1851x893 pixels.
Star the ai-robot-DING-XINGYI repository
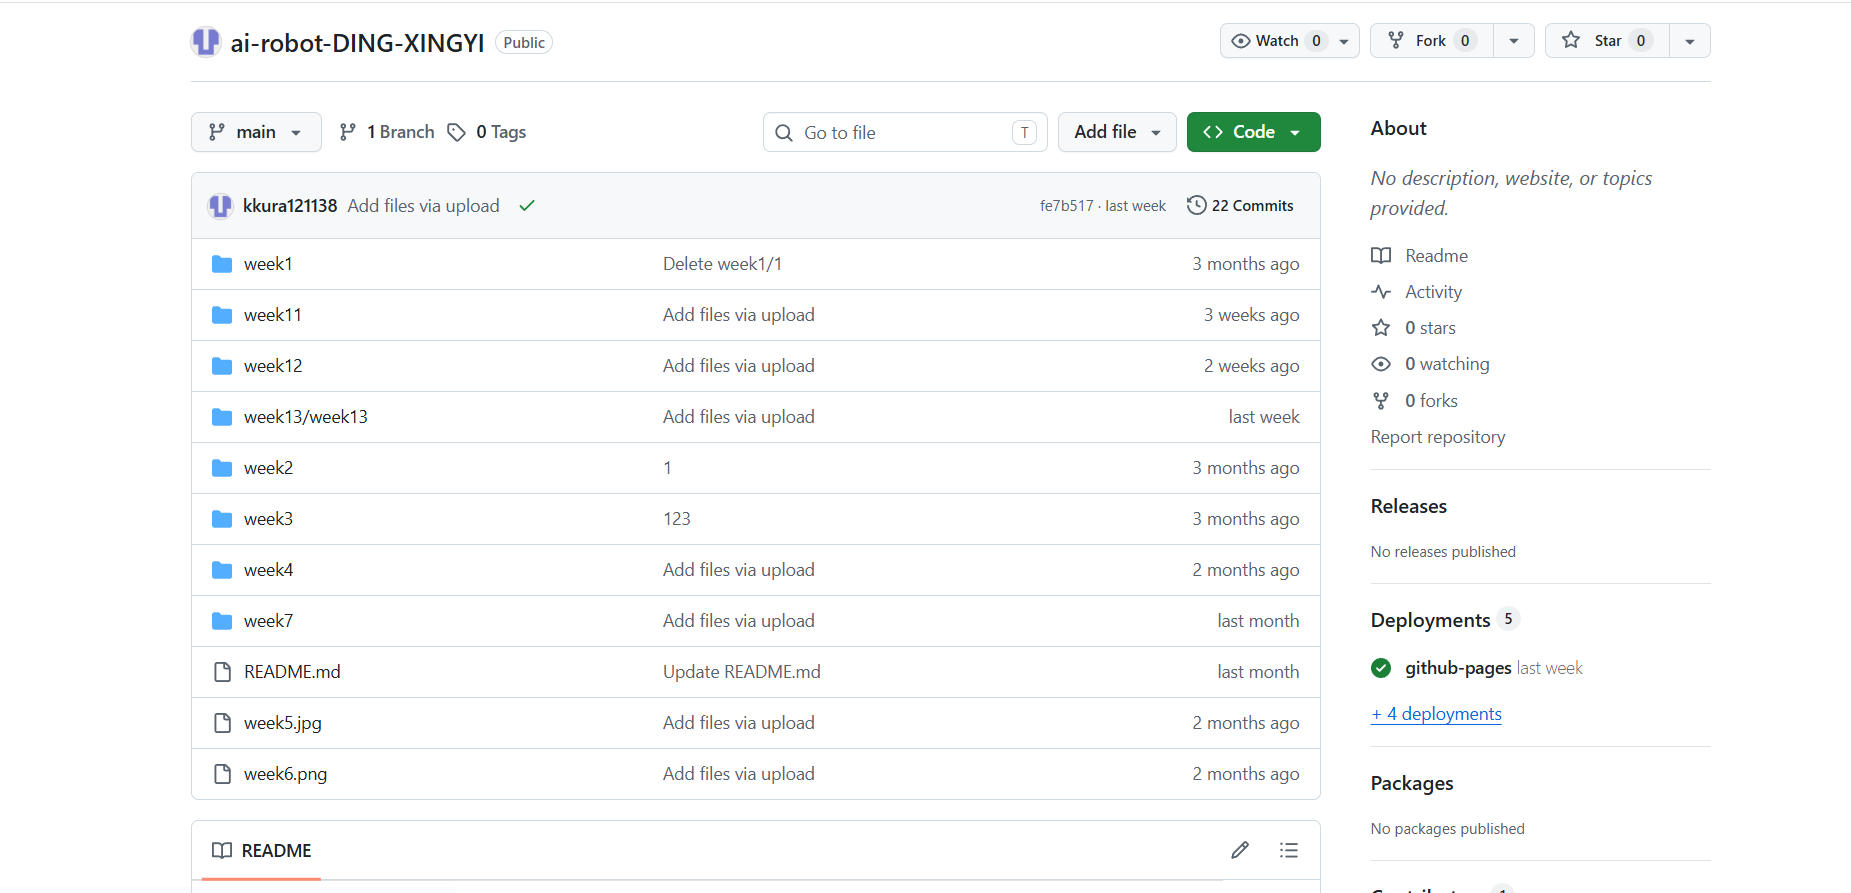pos(1607,41)
